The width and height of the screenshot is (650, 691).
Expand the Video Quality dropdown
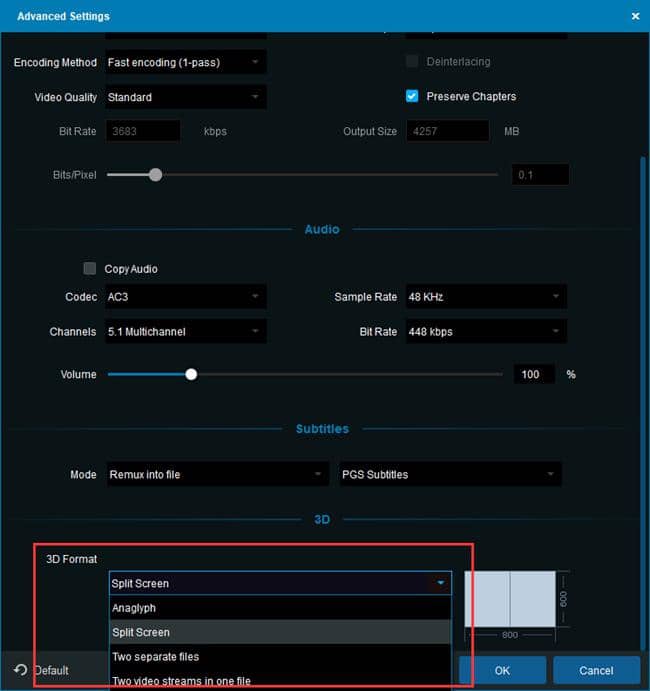186,97
